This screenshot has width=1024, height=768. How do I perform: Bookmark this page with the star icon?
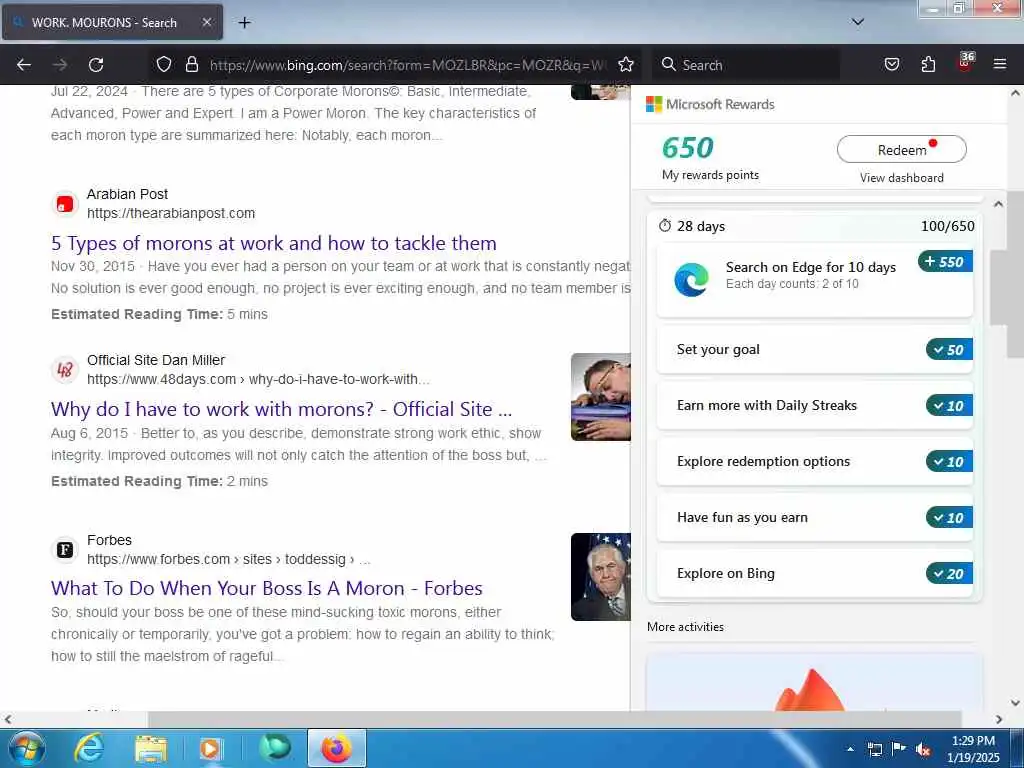click(x=626, y=64)
